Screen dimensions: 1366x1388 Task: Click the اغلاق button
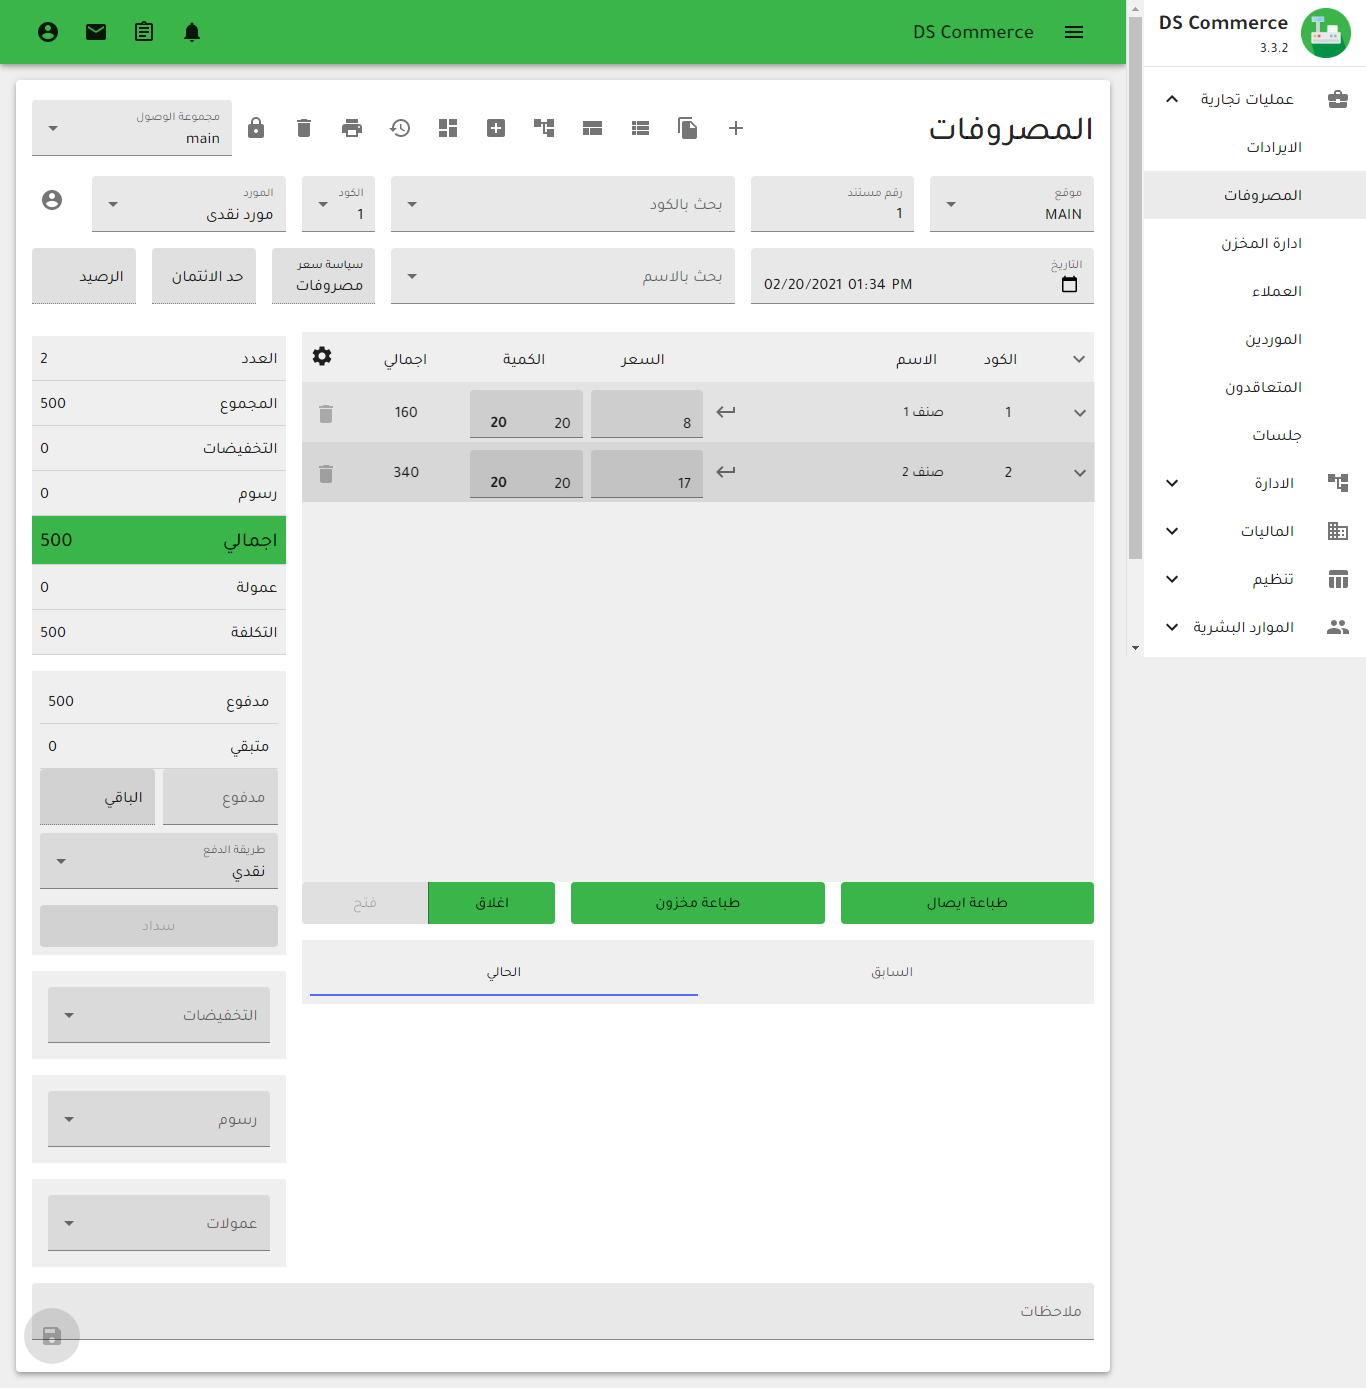491,902
